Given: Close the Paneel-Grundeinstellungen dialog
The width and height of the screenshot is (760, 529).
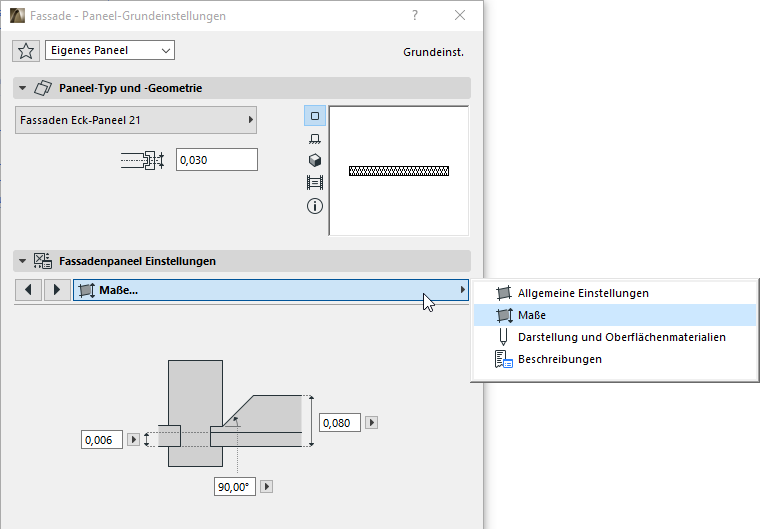Looking at the screenshot, I should 460,16.
